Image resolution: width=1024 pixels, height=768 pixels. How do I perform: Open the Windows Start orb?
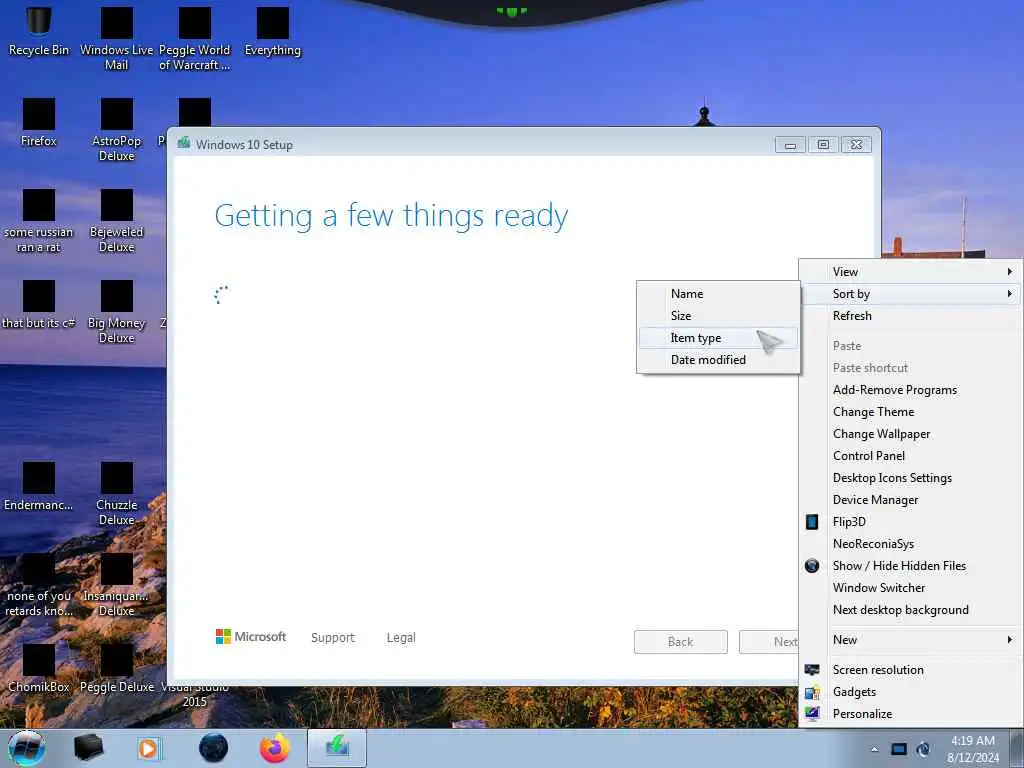[x=27, y=748]
